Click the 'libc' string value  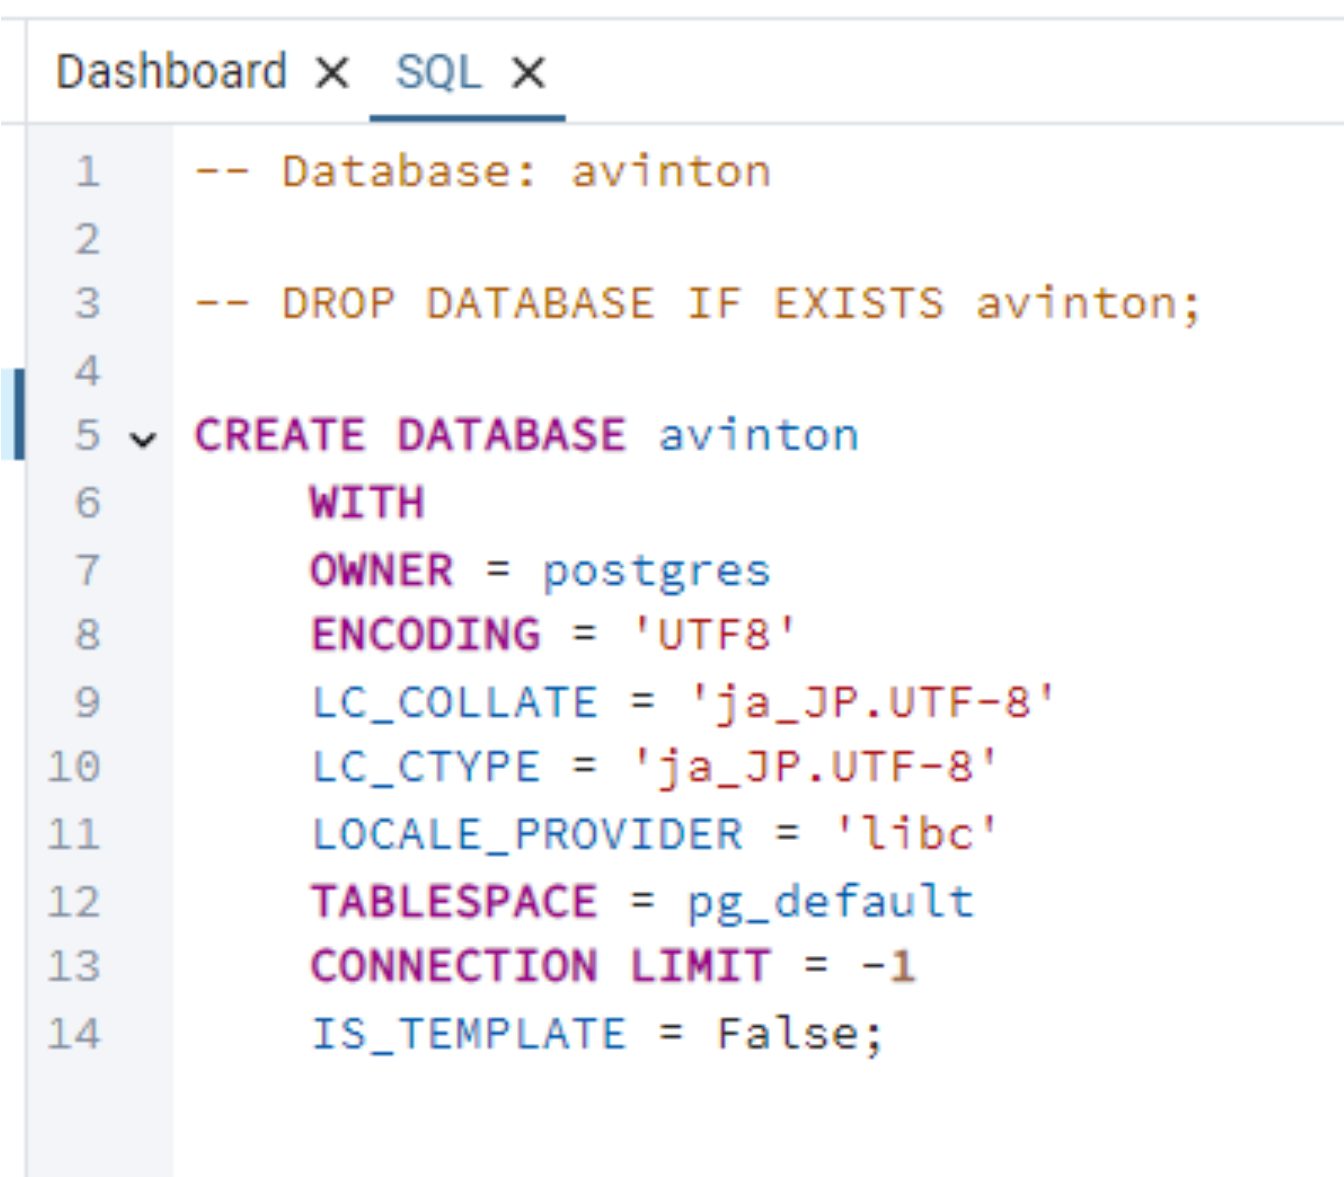(916, 833)
